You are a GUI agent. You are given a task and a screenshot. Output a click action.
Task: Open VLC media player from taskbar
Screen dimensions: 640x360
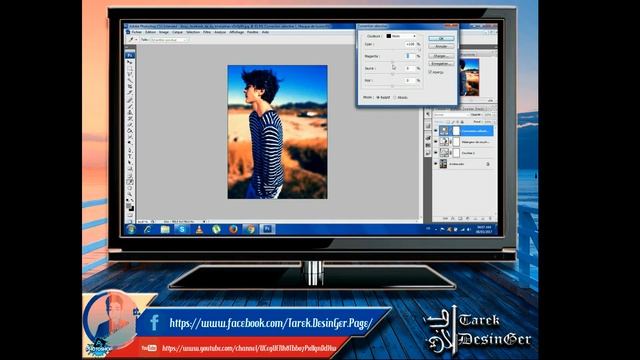point(199,229)
